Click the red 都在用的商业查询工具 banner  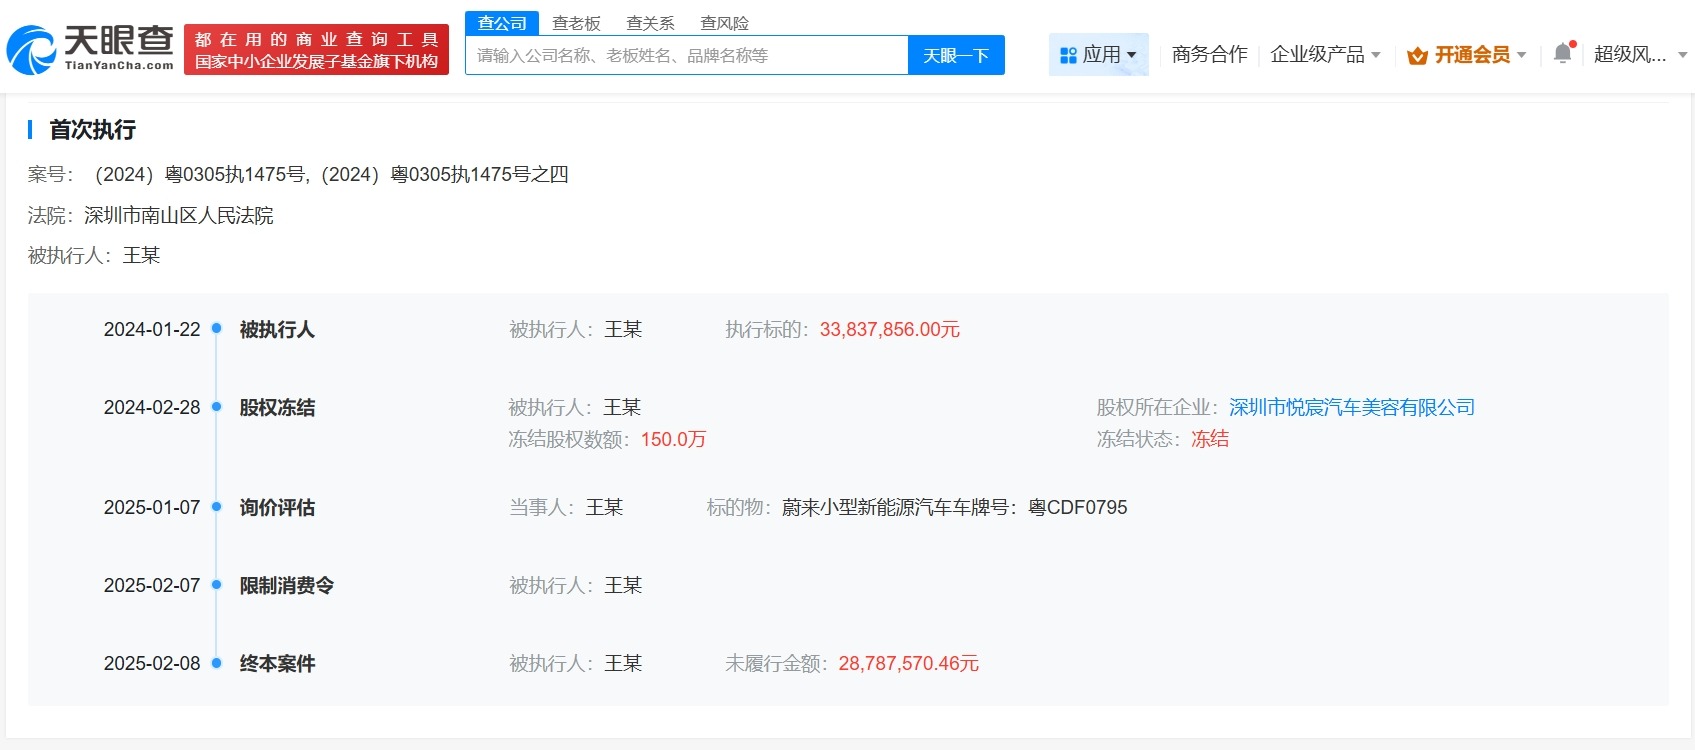pos(317,50)
